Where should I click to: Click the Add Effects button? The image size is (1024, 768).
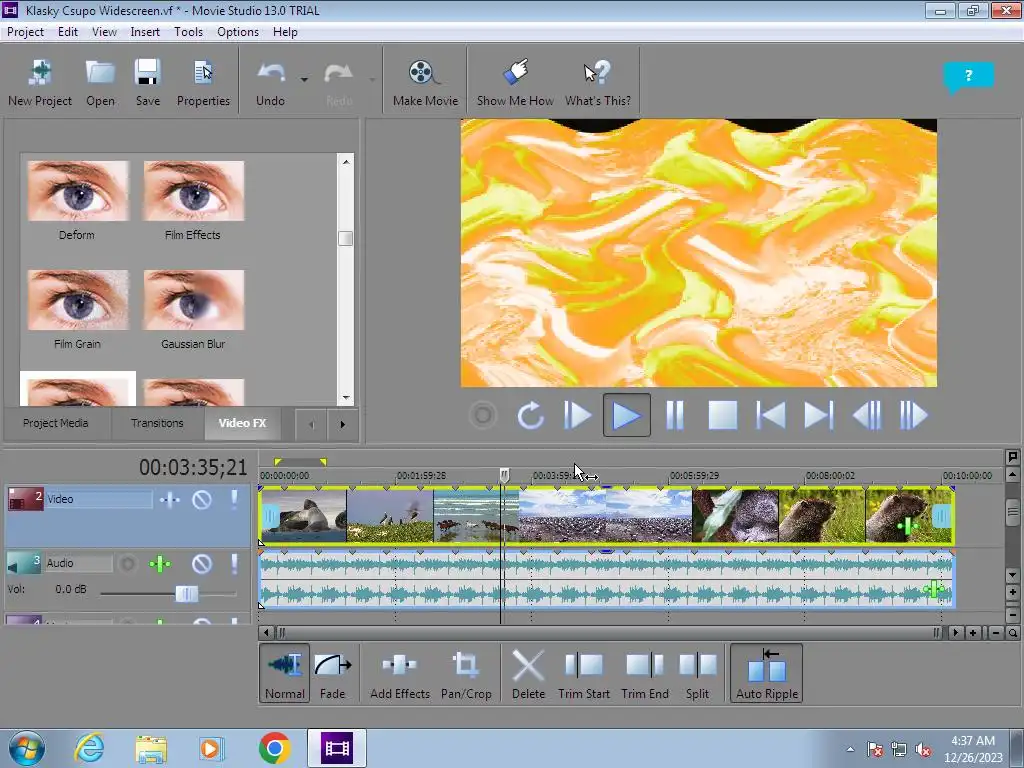400,673
